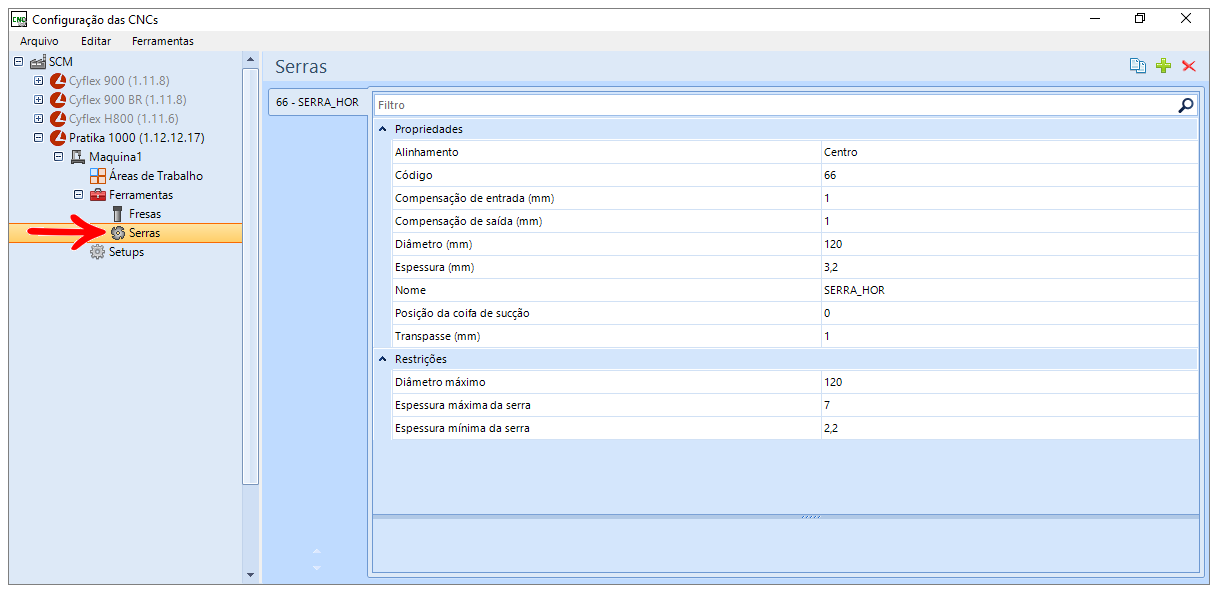1219x593 pixels.
Task: Expand the Cyflex 900 BR node
Action: 38,100
